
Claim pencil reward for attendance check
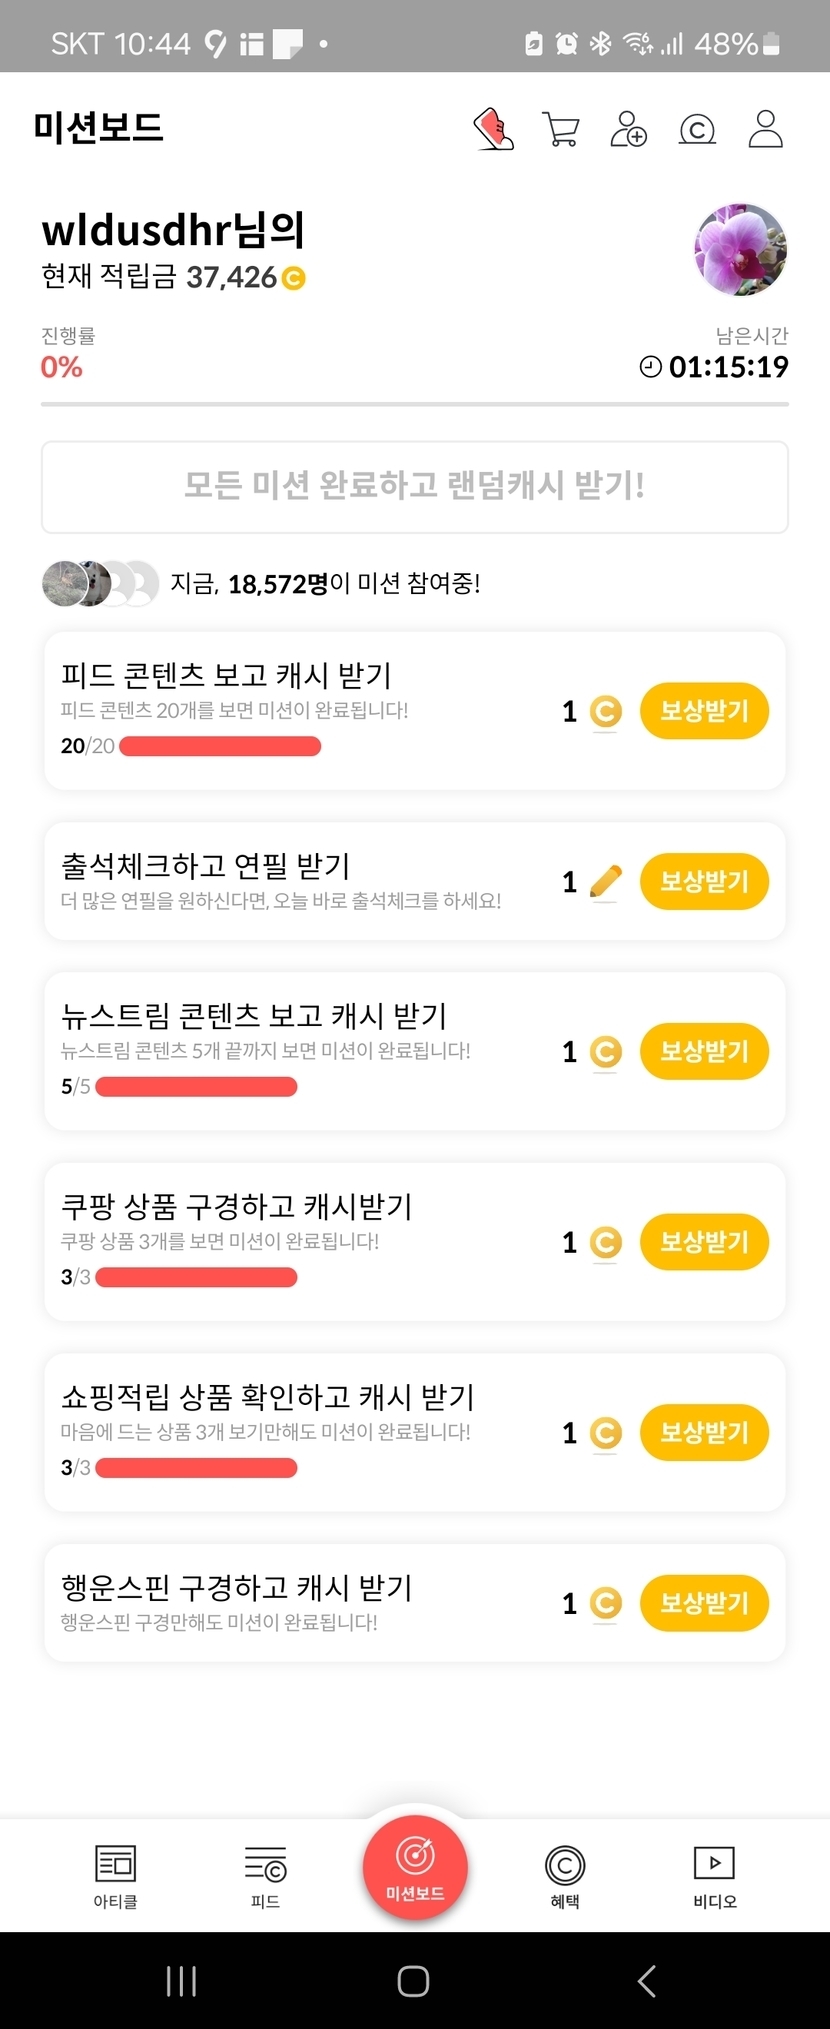[x=704, y=881]
